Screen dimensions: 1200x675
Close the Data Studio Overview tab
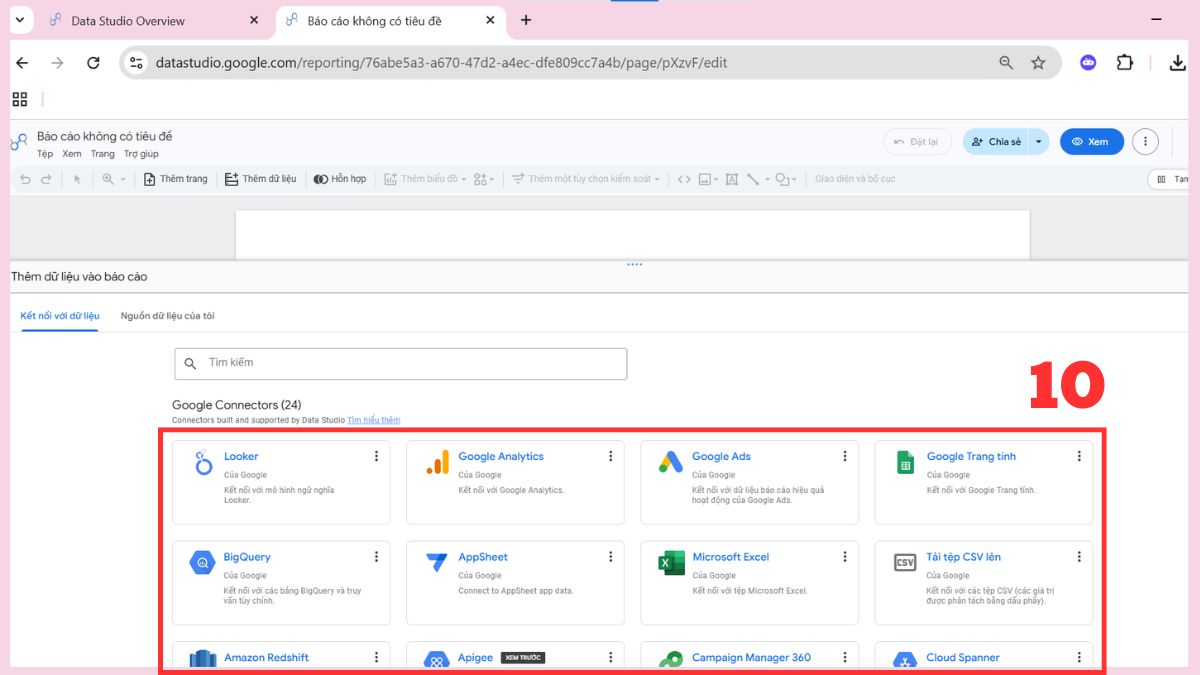pyautogui.click(x=254, y=20)
